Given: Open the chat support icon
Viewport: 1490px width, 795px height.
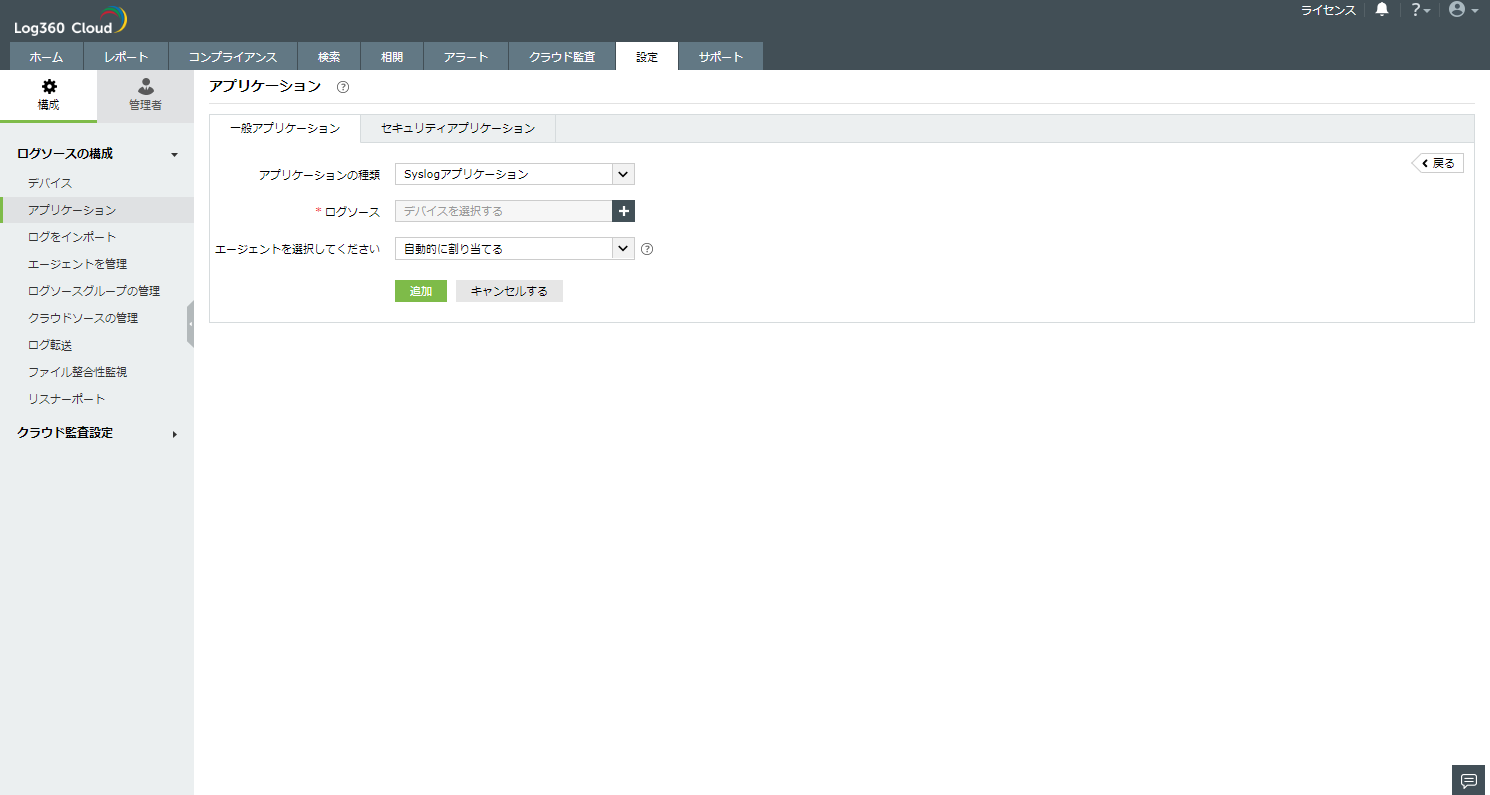Looking at the screenshot, I should click(1468, 780).
